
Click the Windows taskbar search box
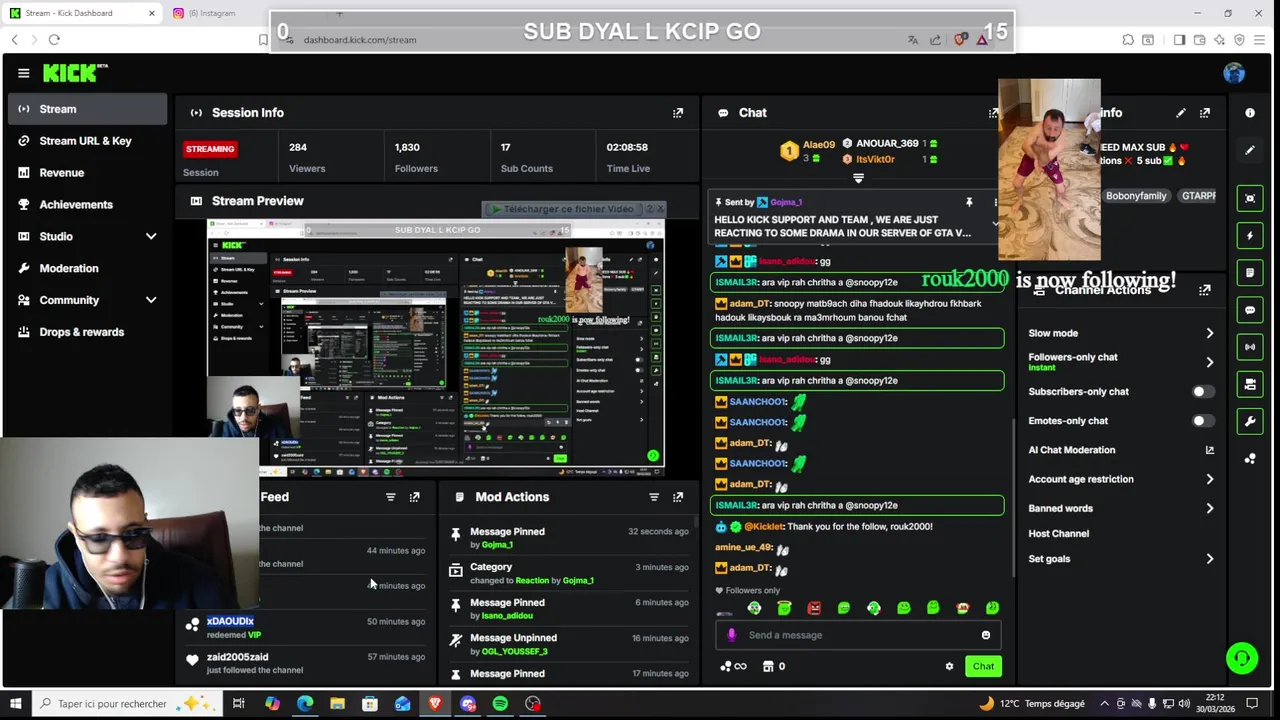[125, 704]
